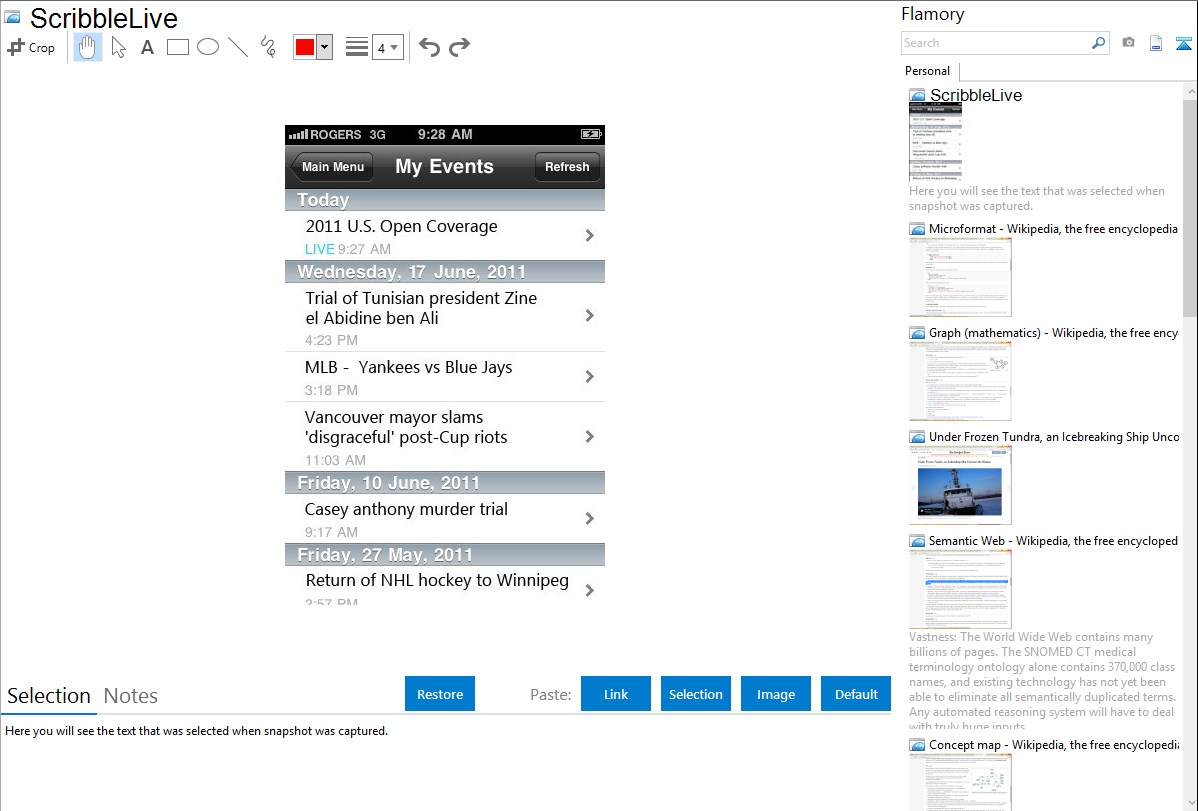Click the MLB Yankees vs Blue Jays chevron
Image resolution: width=1198 pixels, height=811 pixels.
pos(589,376)
